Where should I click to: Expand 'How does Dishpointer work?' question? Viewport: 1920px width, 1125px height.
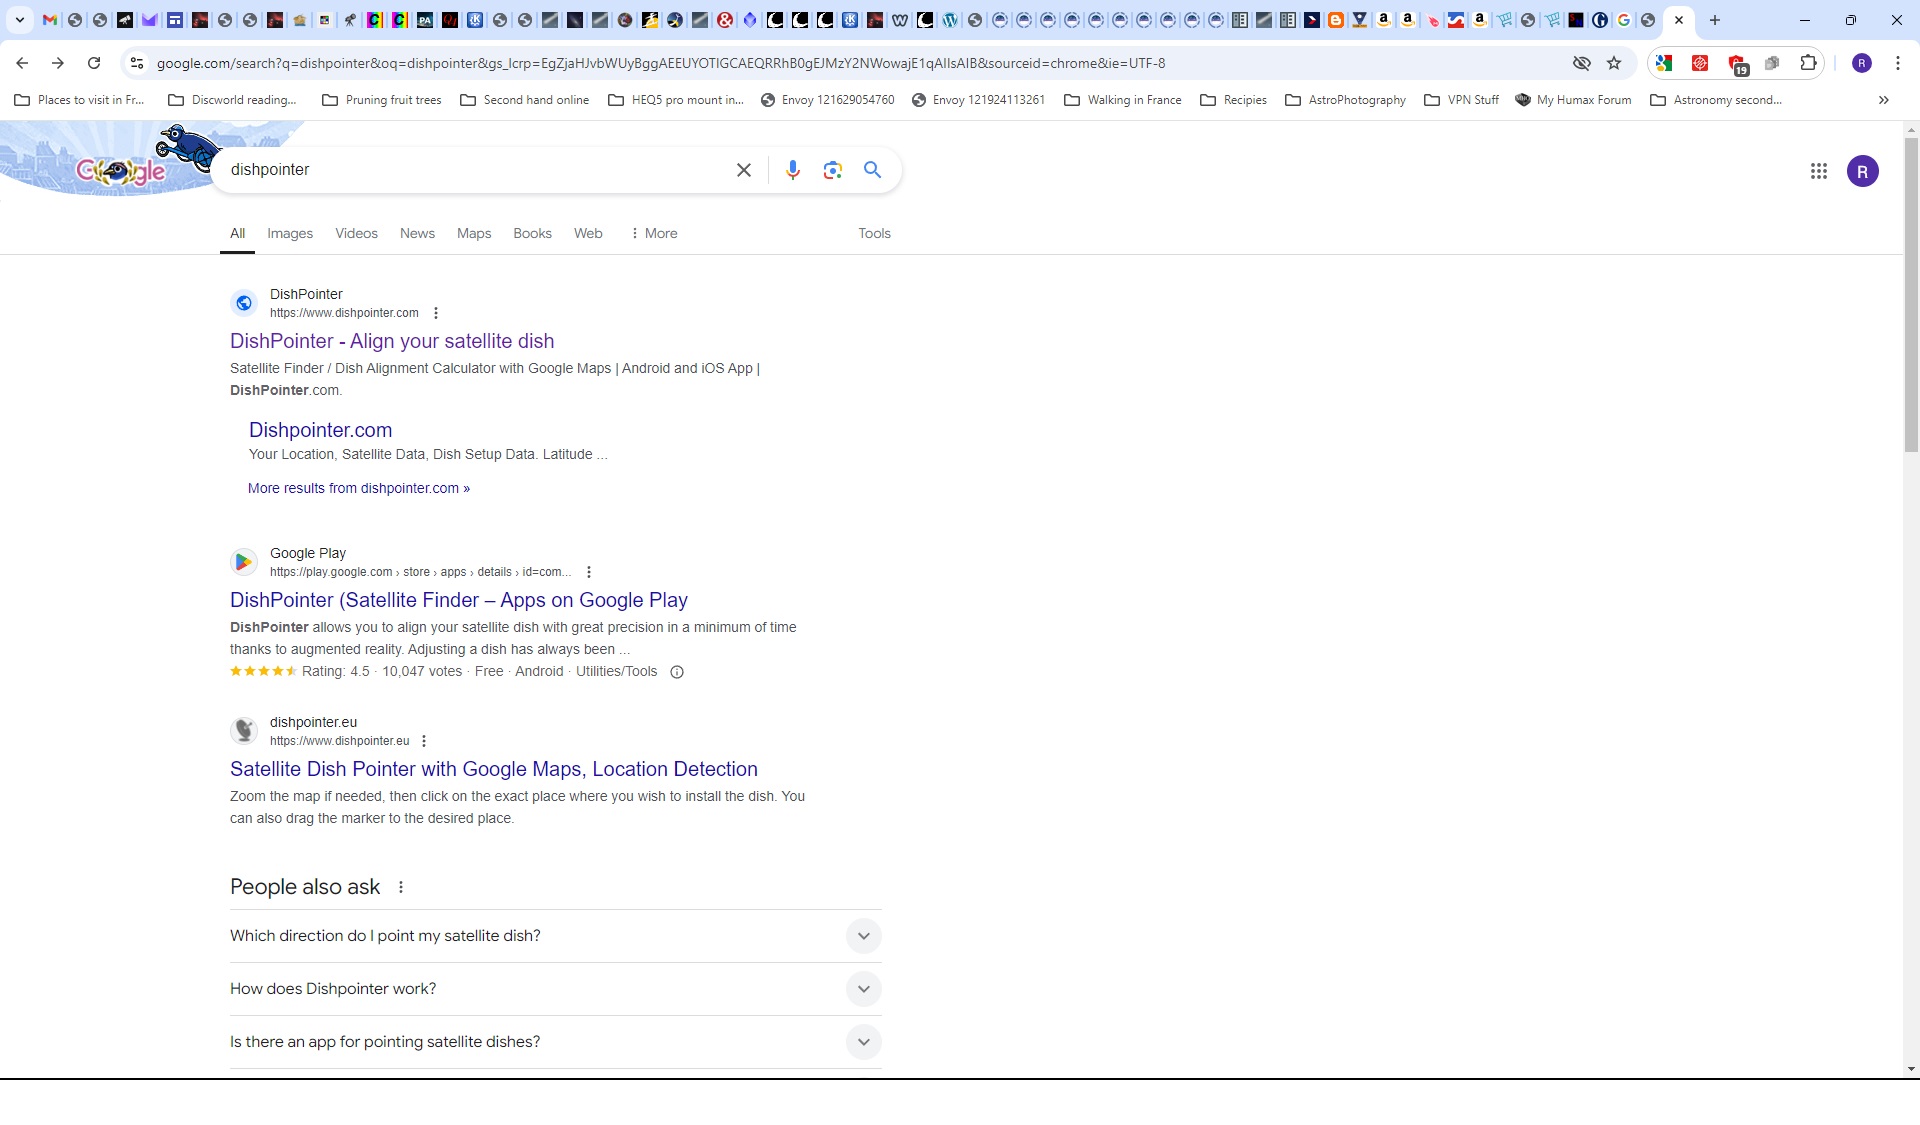pyautogui.click(x=556, y=989)
